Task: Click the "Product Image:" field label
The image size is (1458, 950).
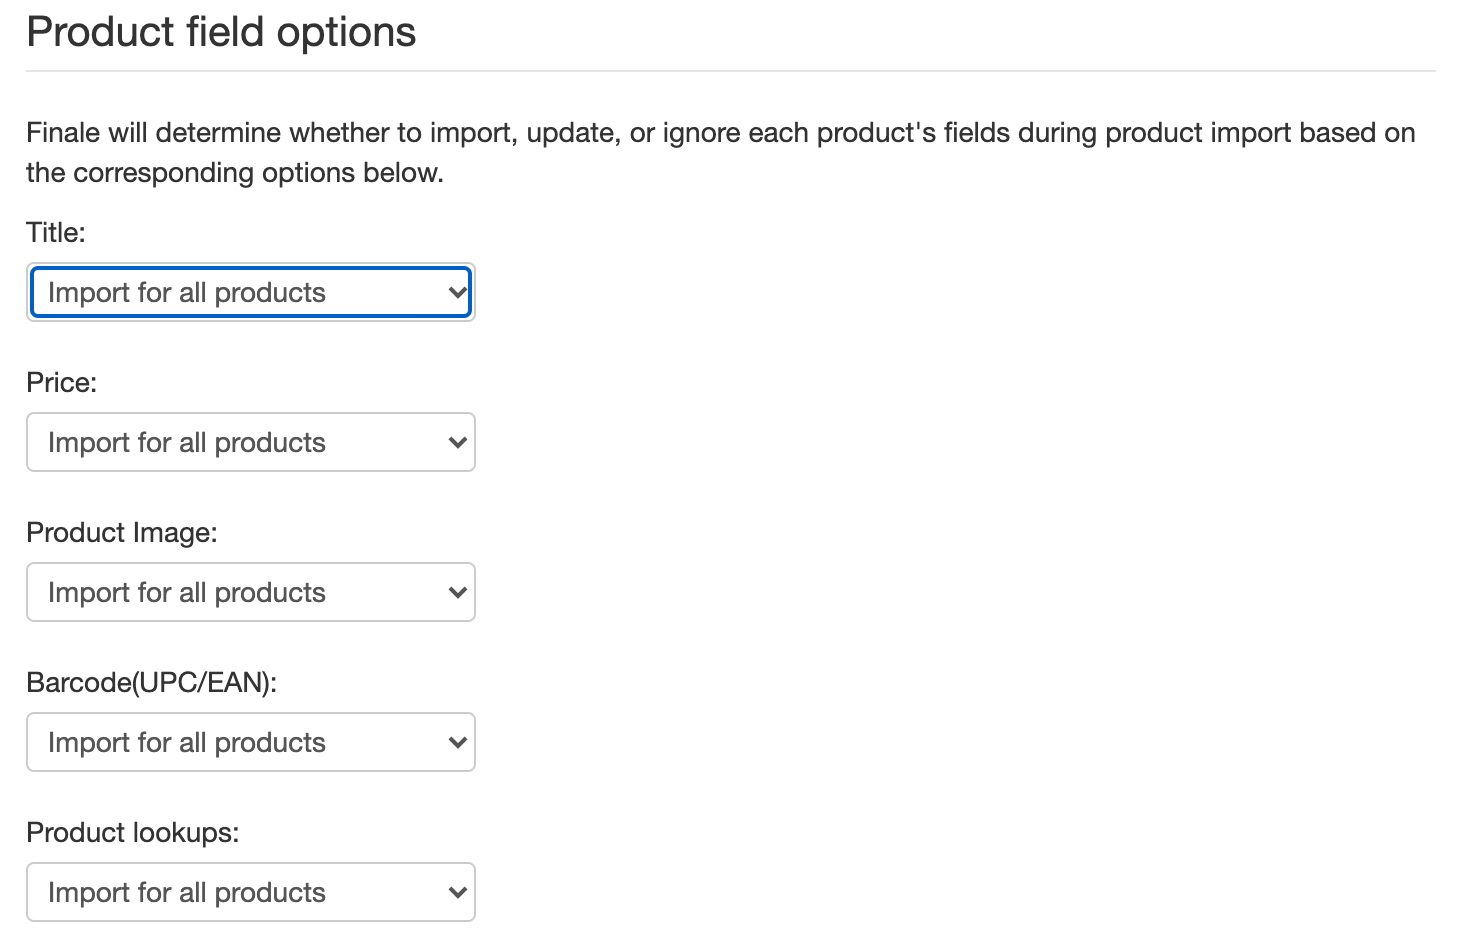Action: [x=122, y=532]
